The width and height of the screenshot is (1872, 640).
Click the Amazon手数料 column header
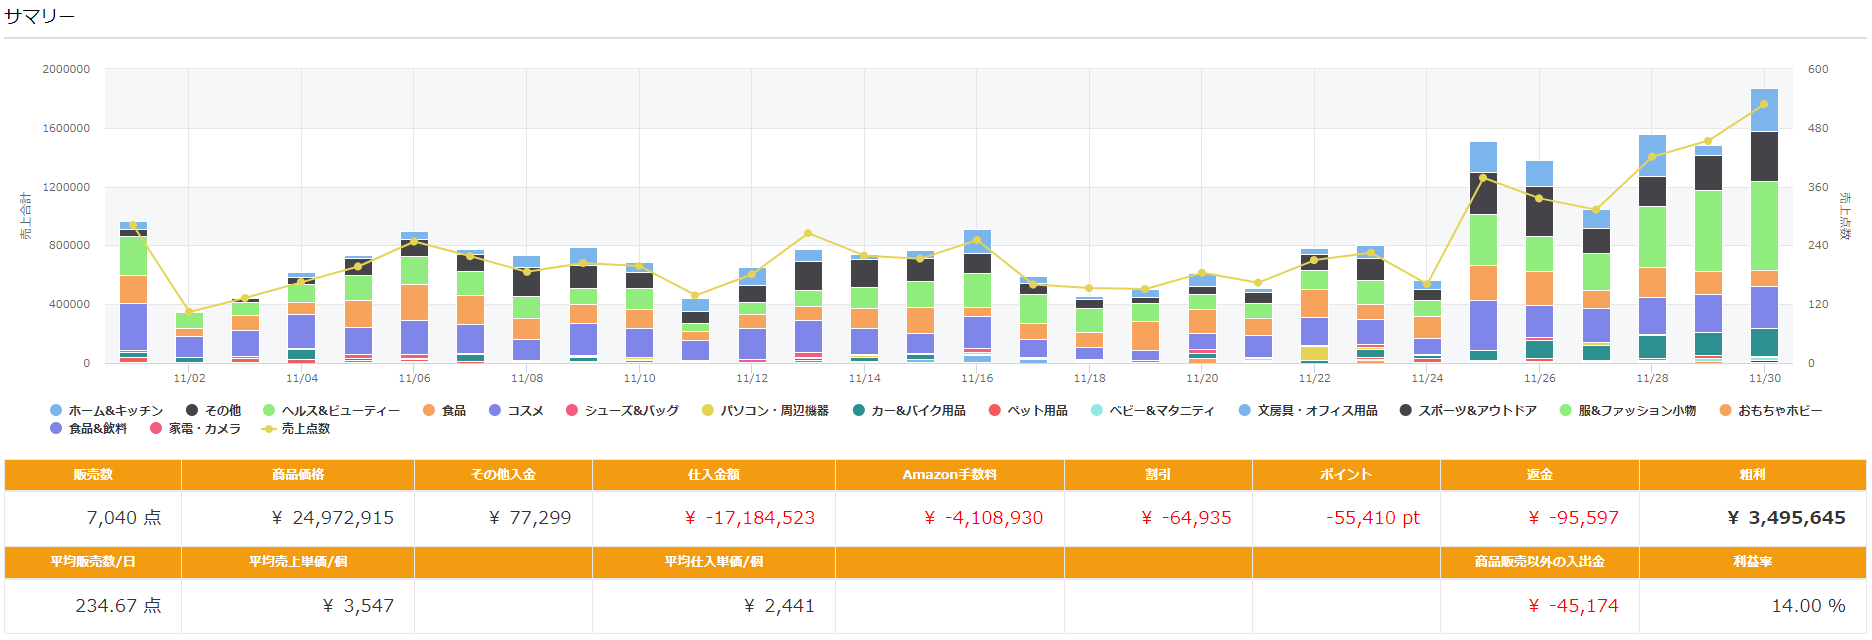point(949,475)
